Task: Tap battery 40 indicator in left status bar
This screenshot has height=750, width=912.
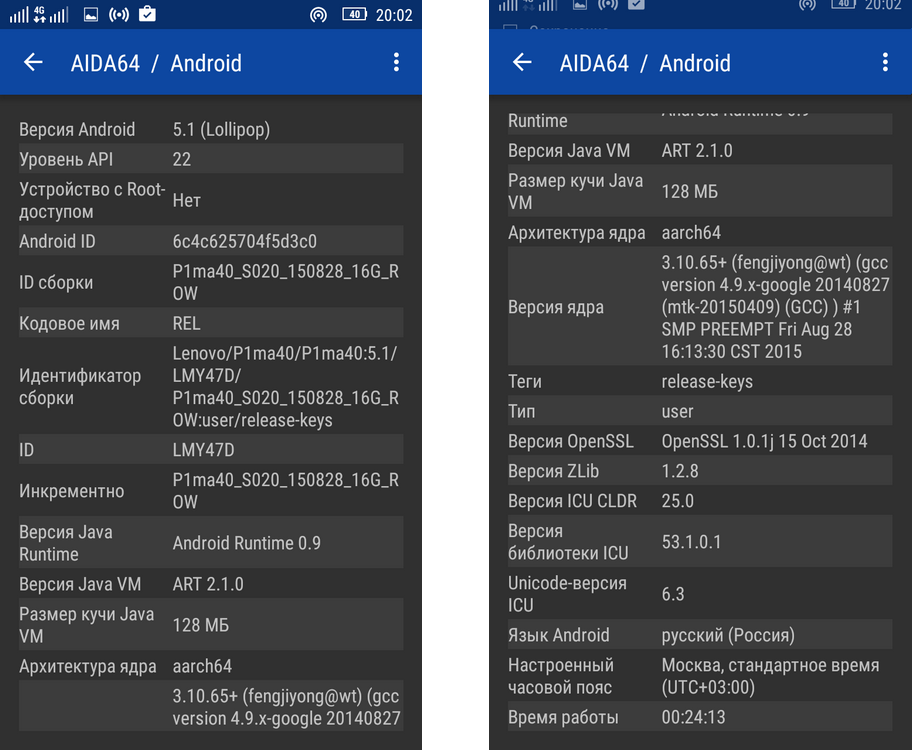Action: click(354, 15)
